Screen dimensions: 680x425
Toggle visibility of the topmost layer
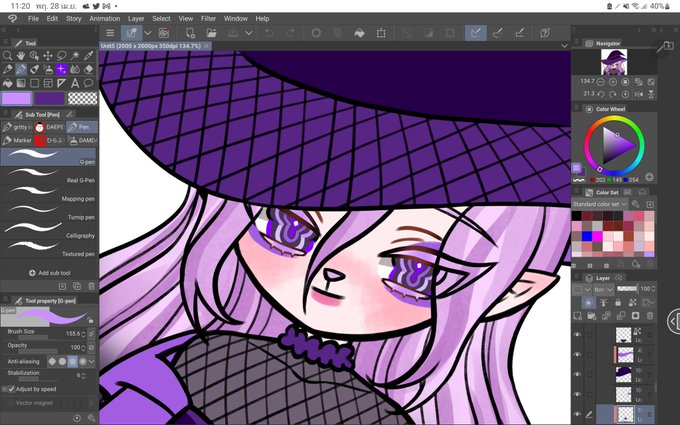tap(577, 334)
